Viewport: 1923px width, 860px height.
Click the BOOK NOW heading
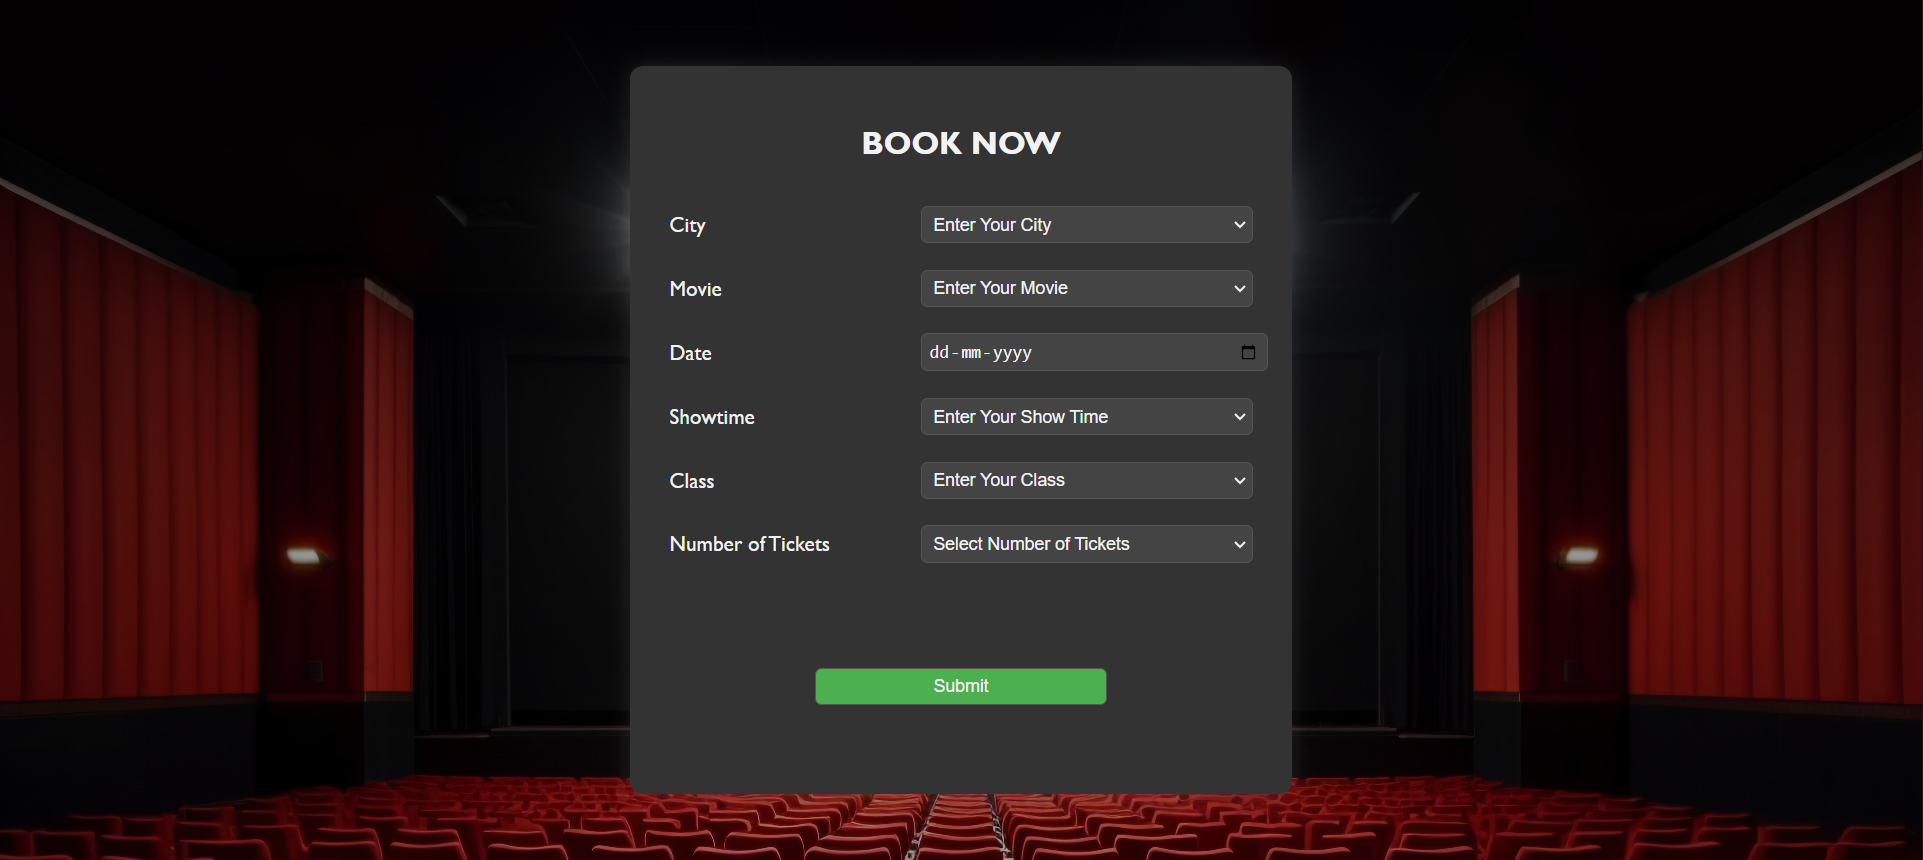pyautogui.click(x=960, y=143)
